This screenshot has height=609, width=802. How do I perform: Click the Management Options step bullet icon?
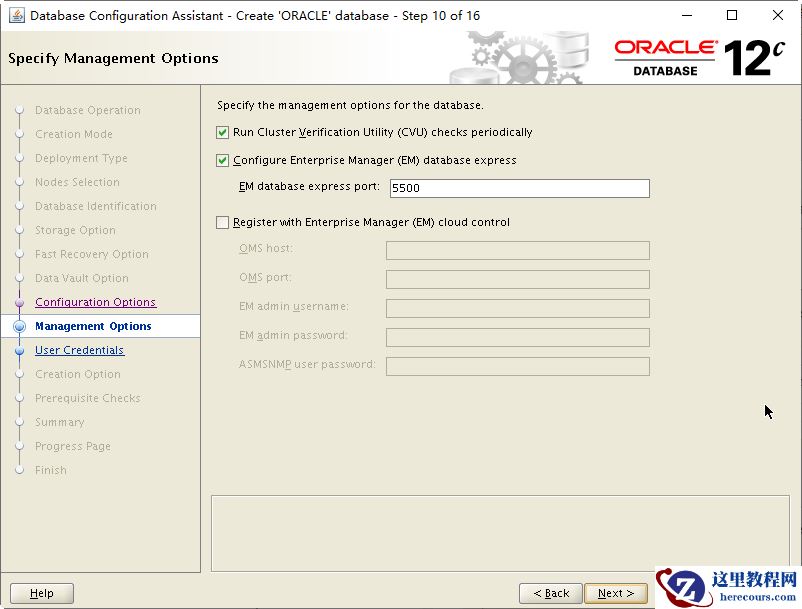pos(19,326)
